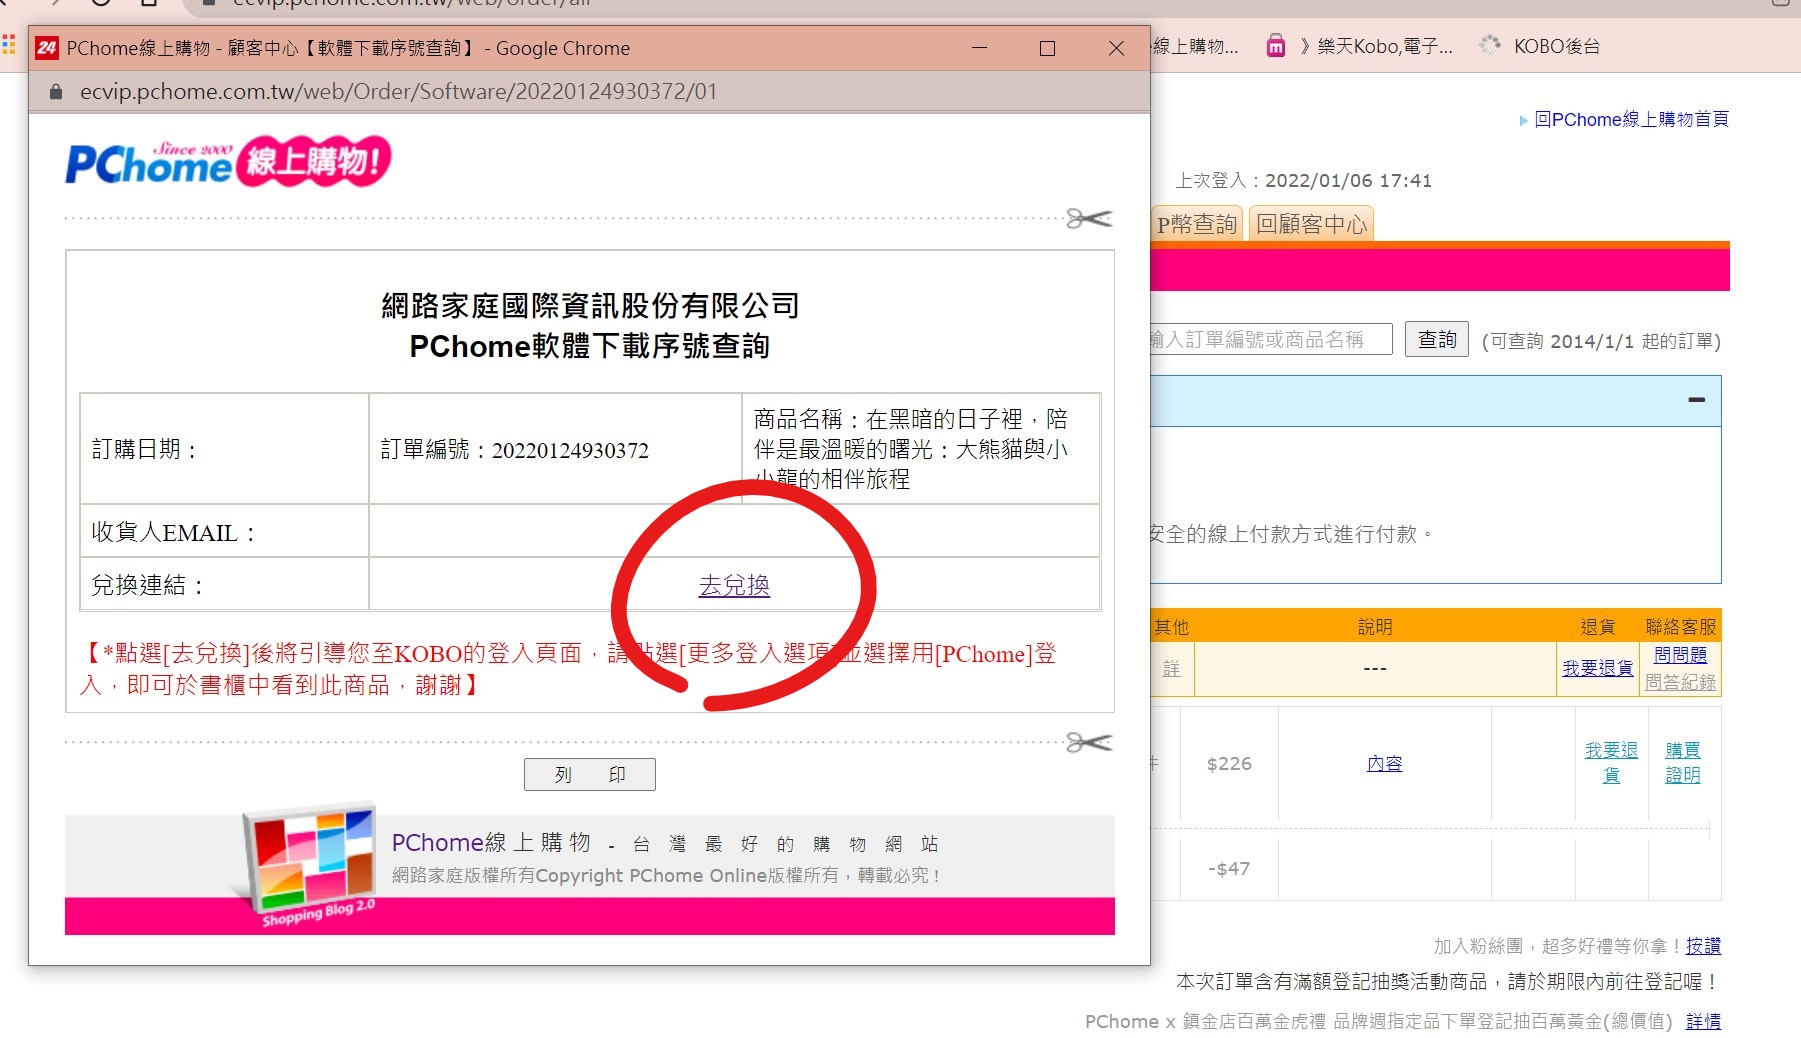Click the PChome 24 favicon in title bar

pyautogui.click(x=47, y=48)
